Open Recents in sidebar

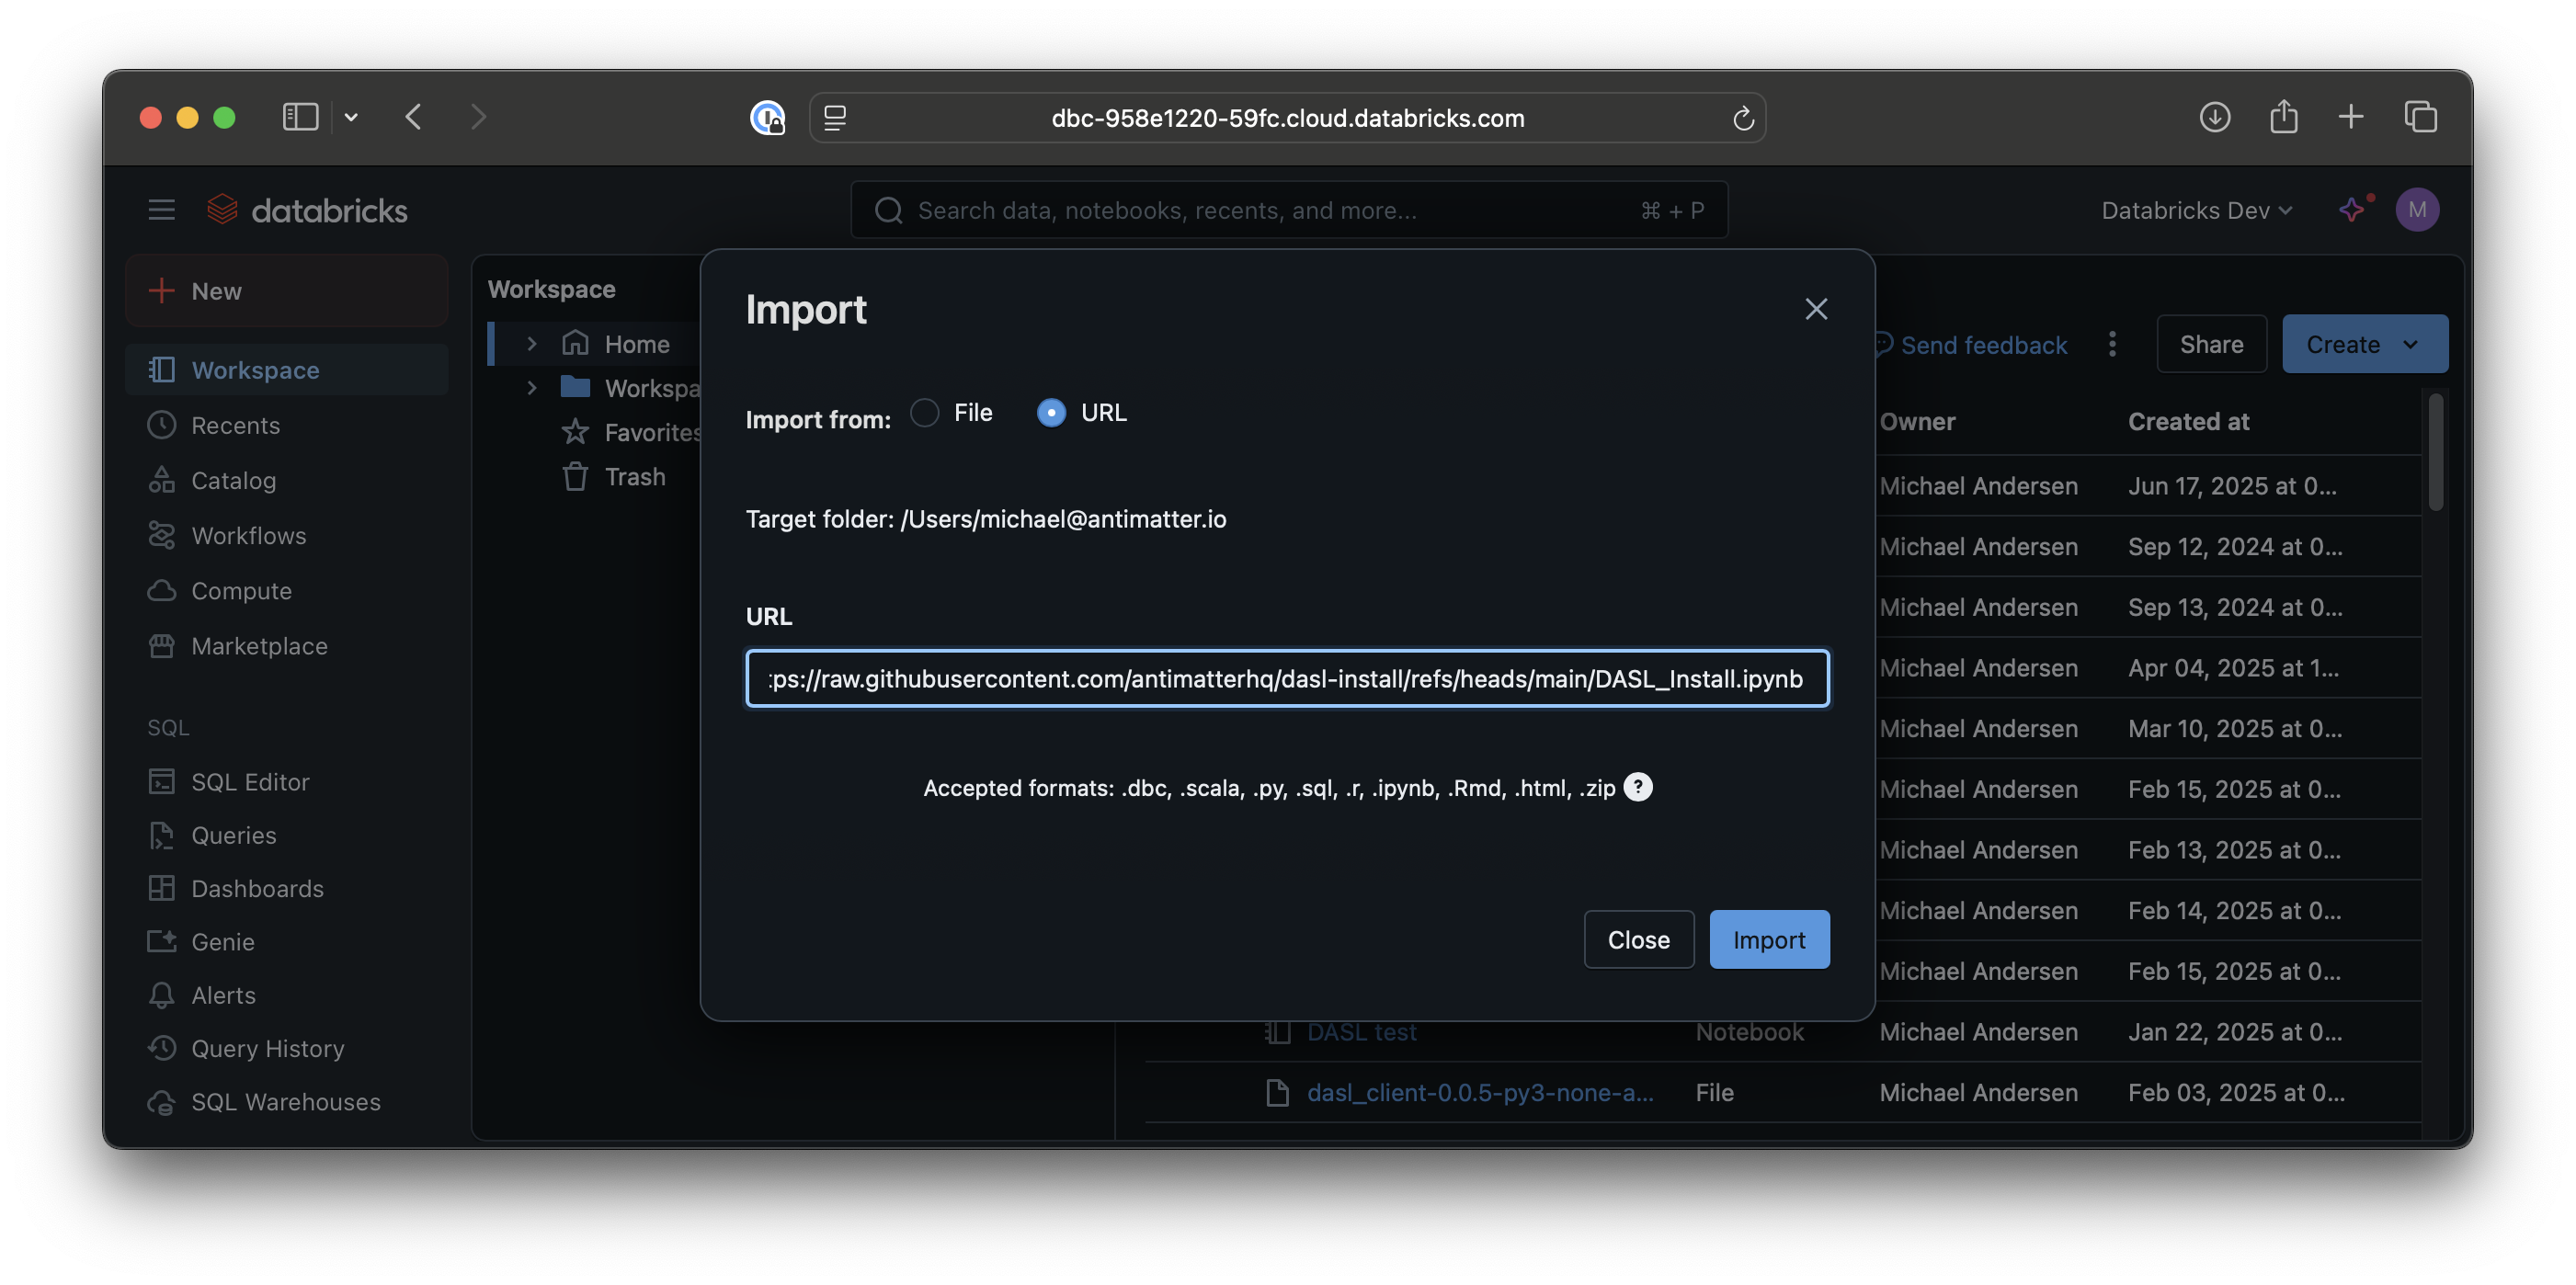tap(287, 425)
